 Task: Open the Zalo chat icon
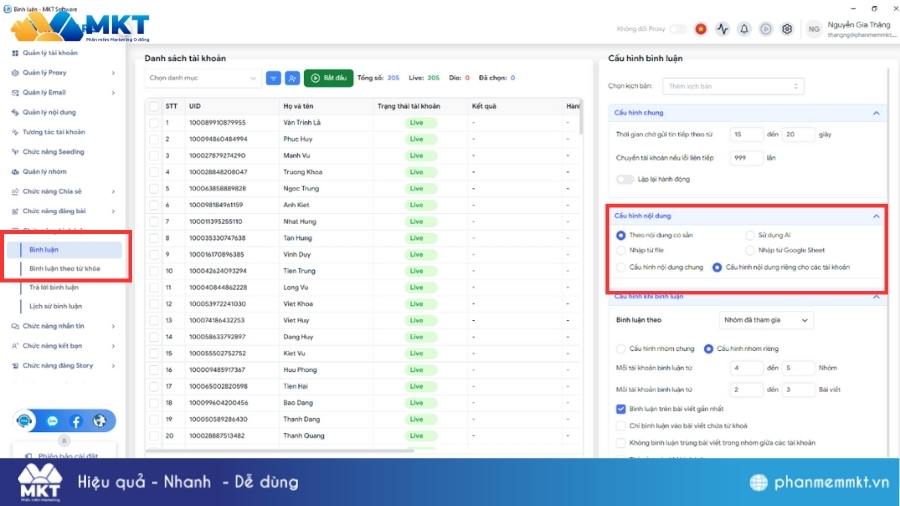52,421
